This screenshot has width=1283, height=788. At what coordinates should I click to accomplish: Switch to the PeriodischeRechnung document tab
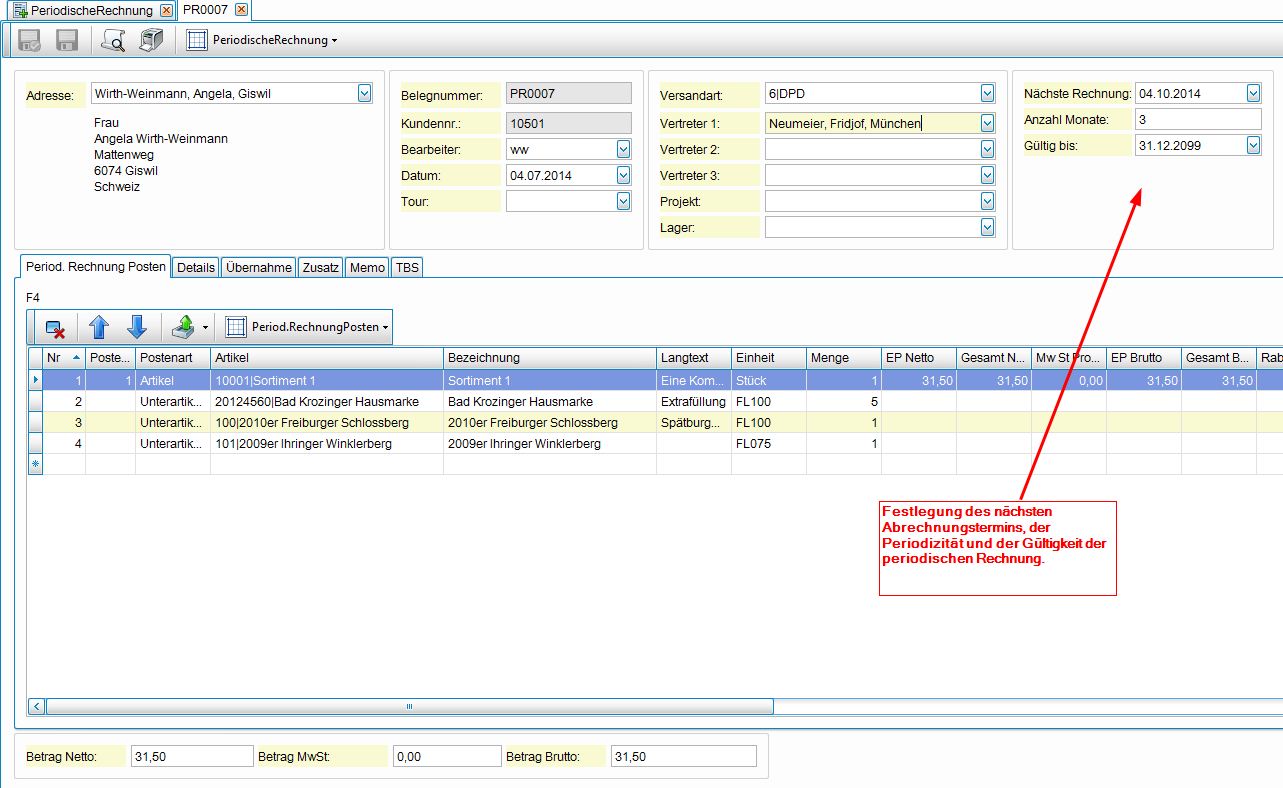91,10
